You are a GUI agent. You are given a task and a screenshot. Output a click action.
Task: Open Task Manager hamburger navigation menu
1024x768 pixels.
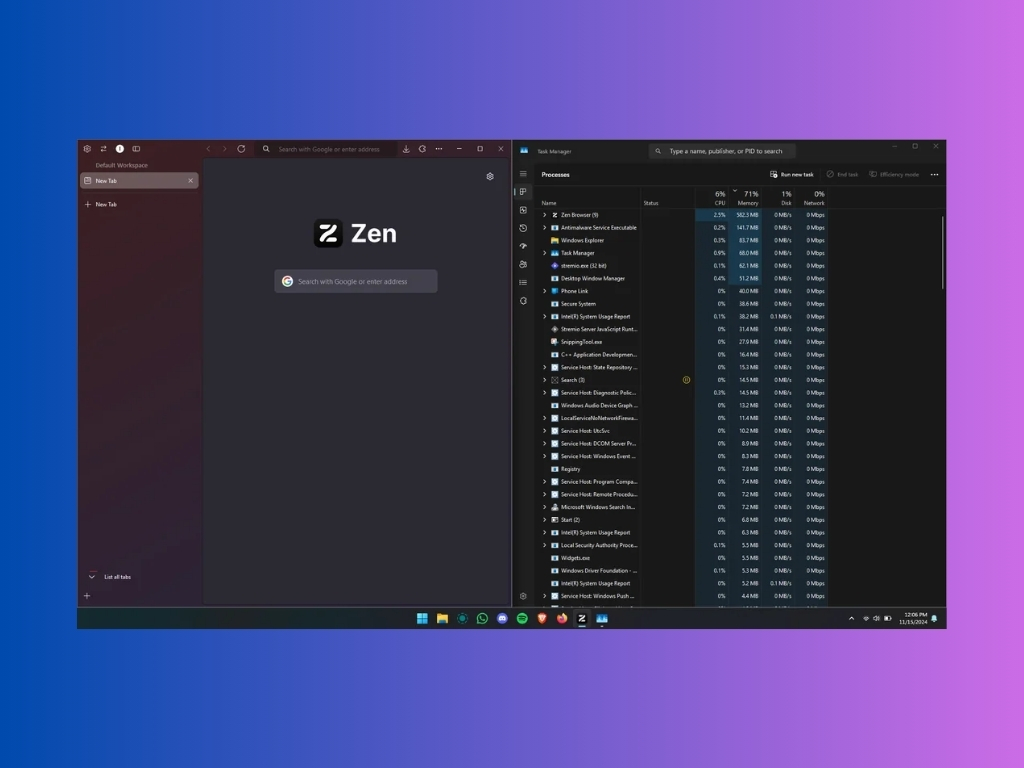coord(523,174)
